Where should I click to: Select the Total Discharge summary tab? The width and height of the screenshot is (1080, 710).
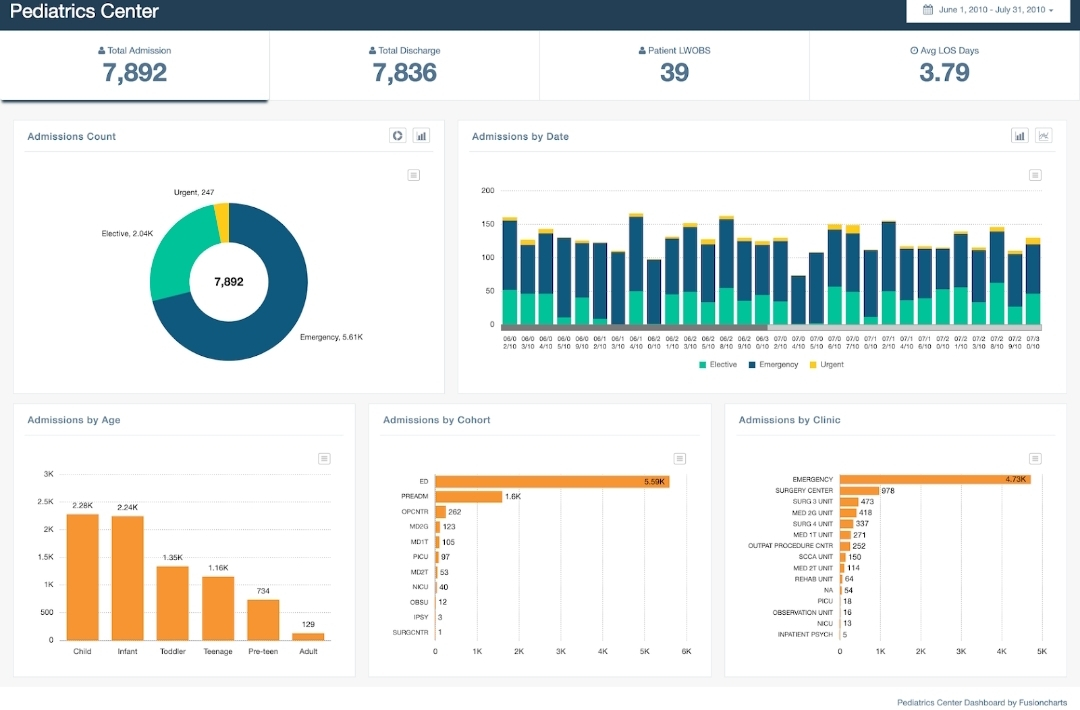pyautogui.click(x=404, y=65)
